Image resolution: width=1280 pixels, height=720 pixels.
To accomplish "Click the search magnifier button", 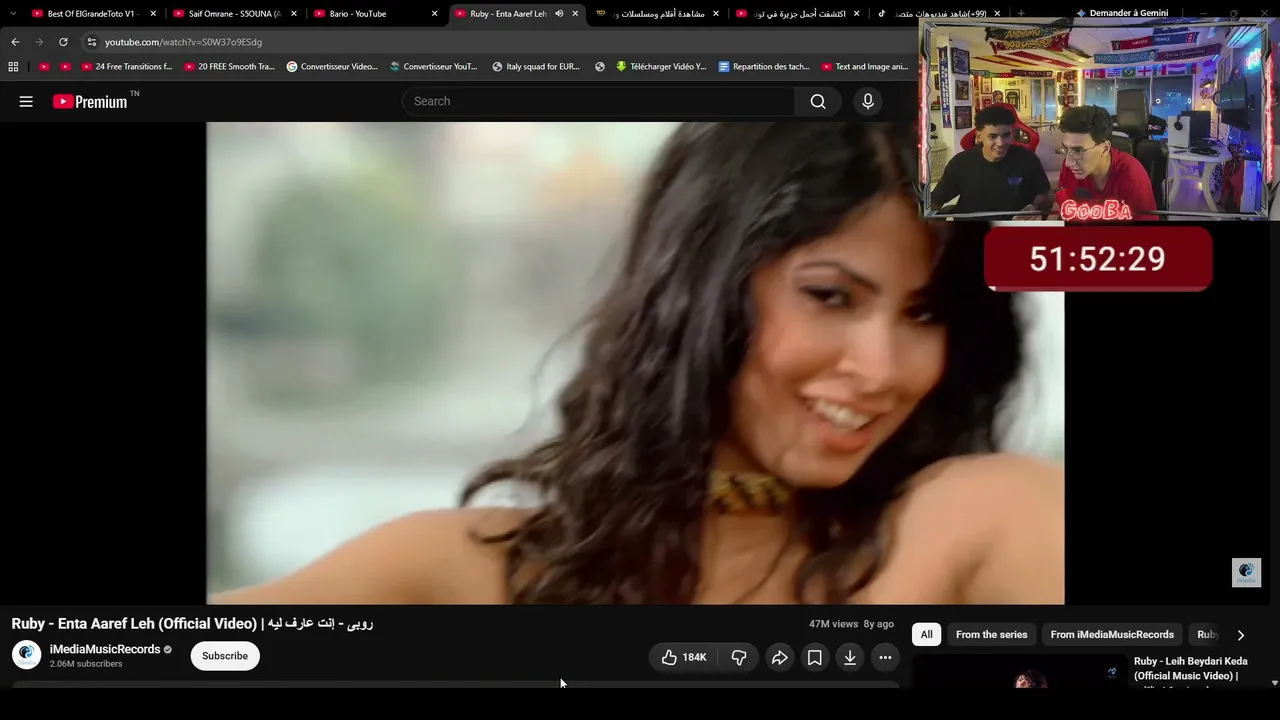I will pos(818,101).
